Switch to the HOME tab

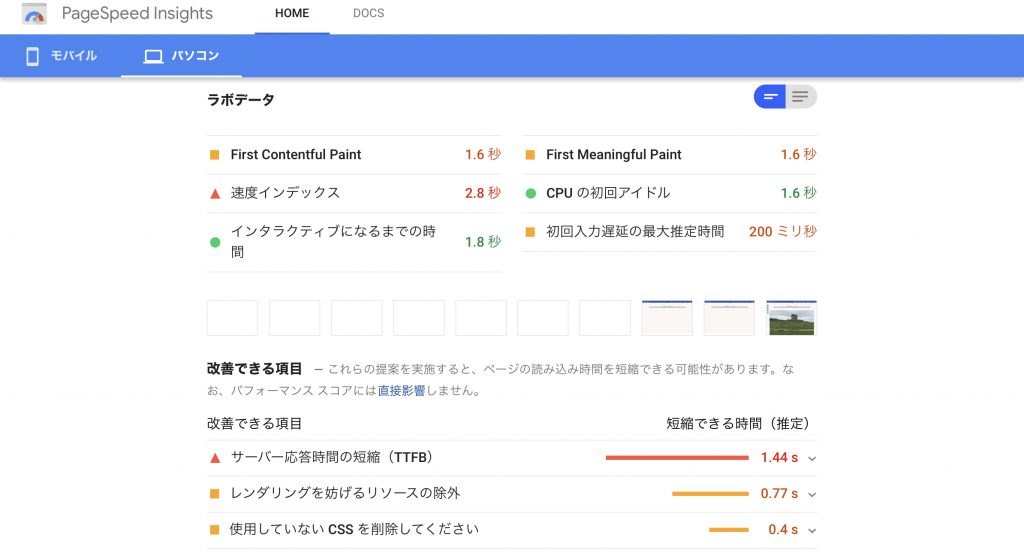pyautogui.click(x=292, y=13)
